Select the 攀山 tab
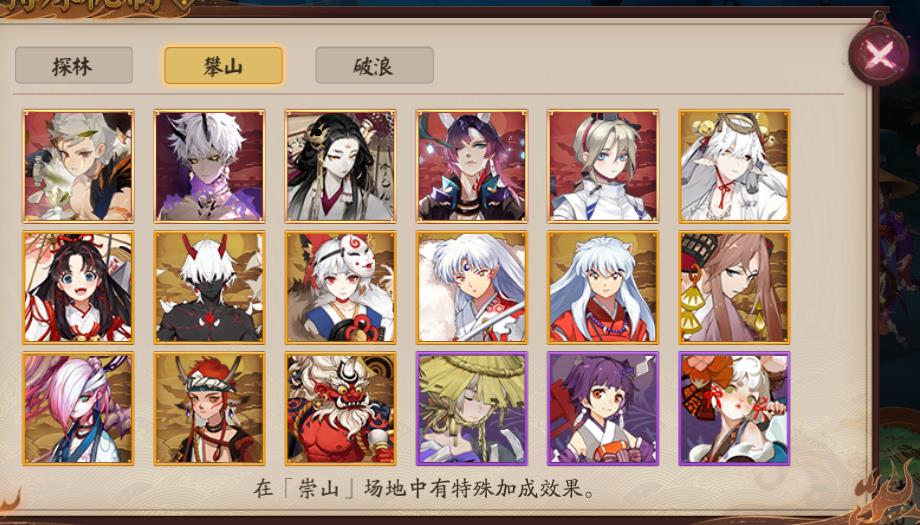Viewport: 920px width, 525px height. pyautogui.click(x=224, y=65)
